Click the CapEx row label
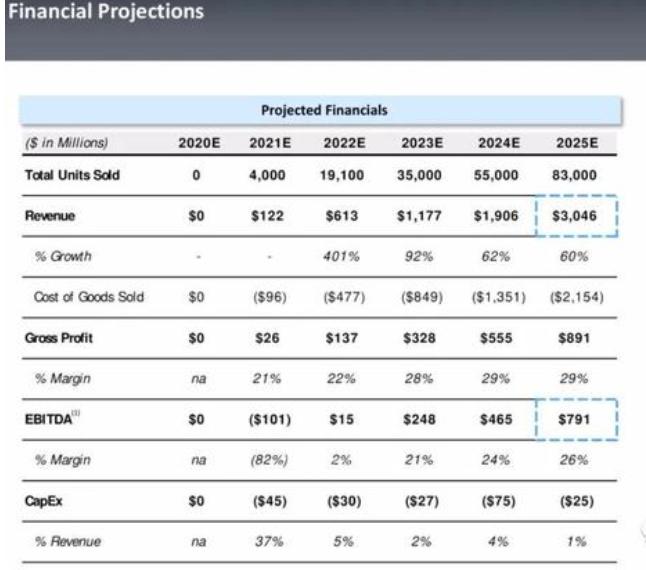The height and width of the screenshot is (570, 646). click(x=44, y=501)
